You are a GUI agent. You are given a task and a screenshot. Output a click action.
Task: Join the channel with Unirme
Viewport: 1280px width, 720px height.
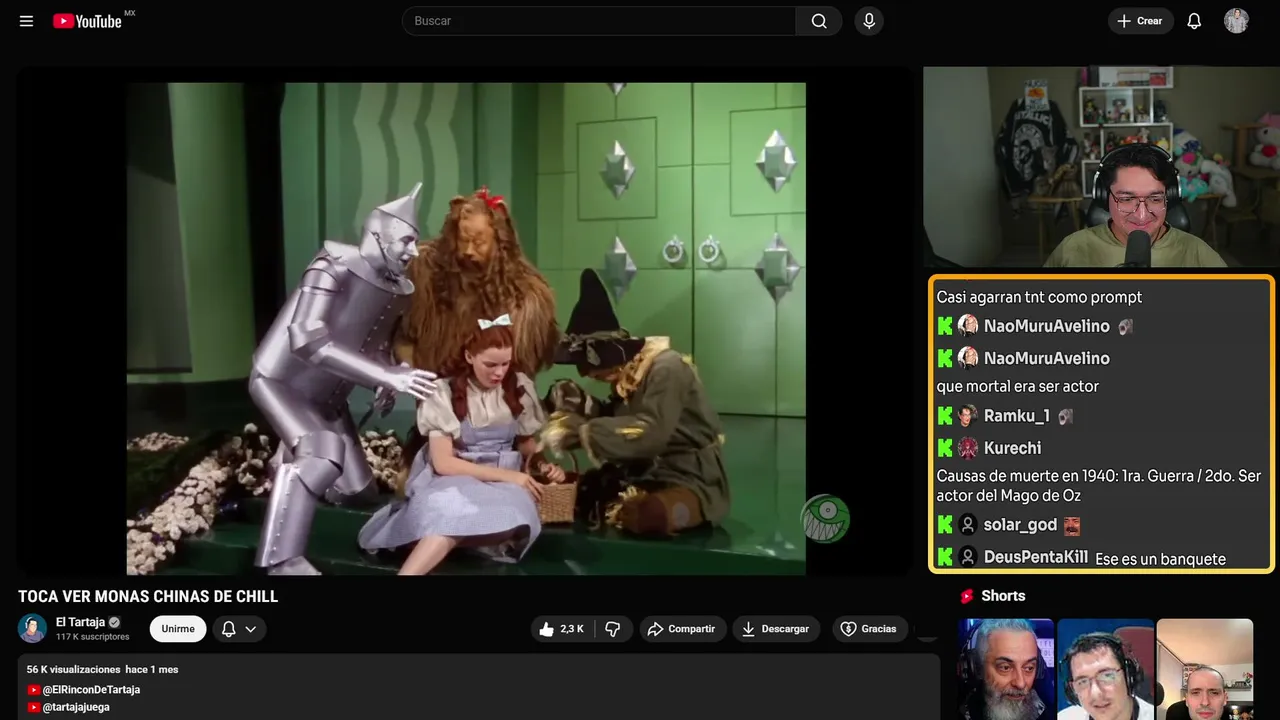click(x=178, y=629)
